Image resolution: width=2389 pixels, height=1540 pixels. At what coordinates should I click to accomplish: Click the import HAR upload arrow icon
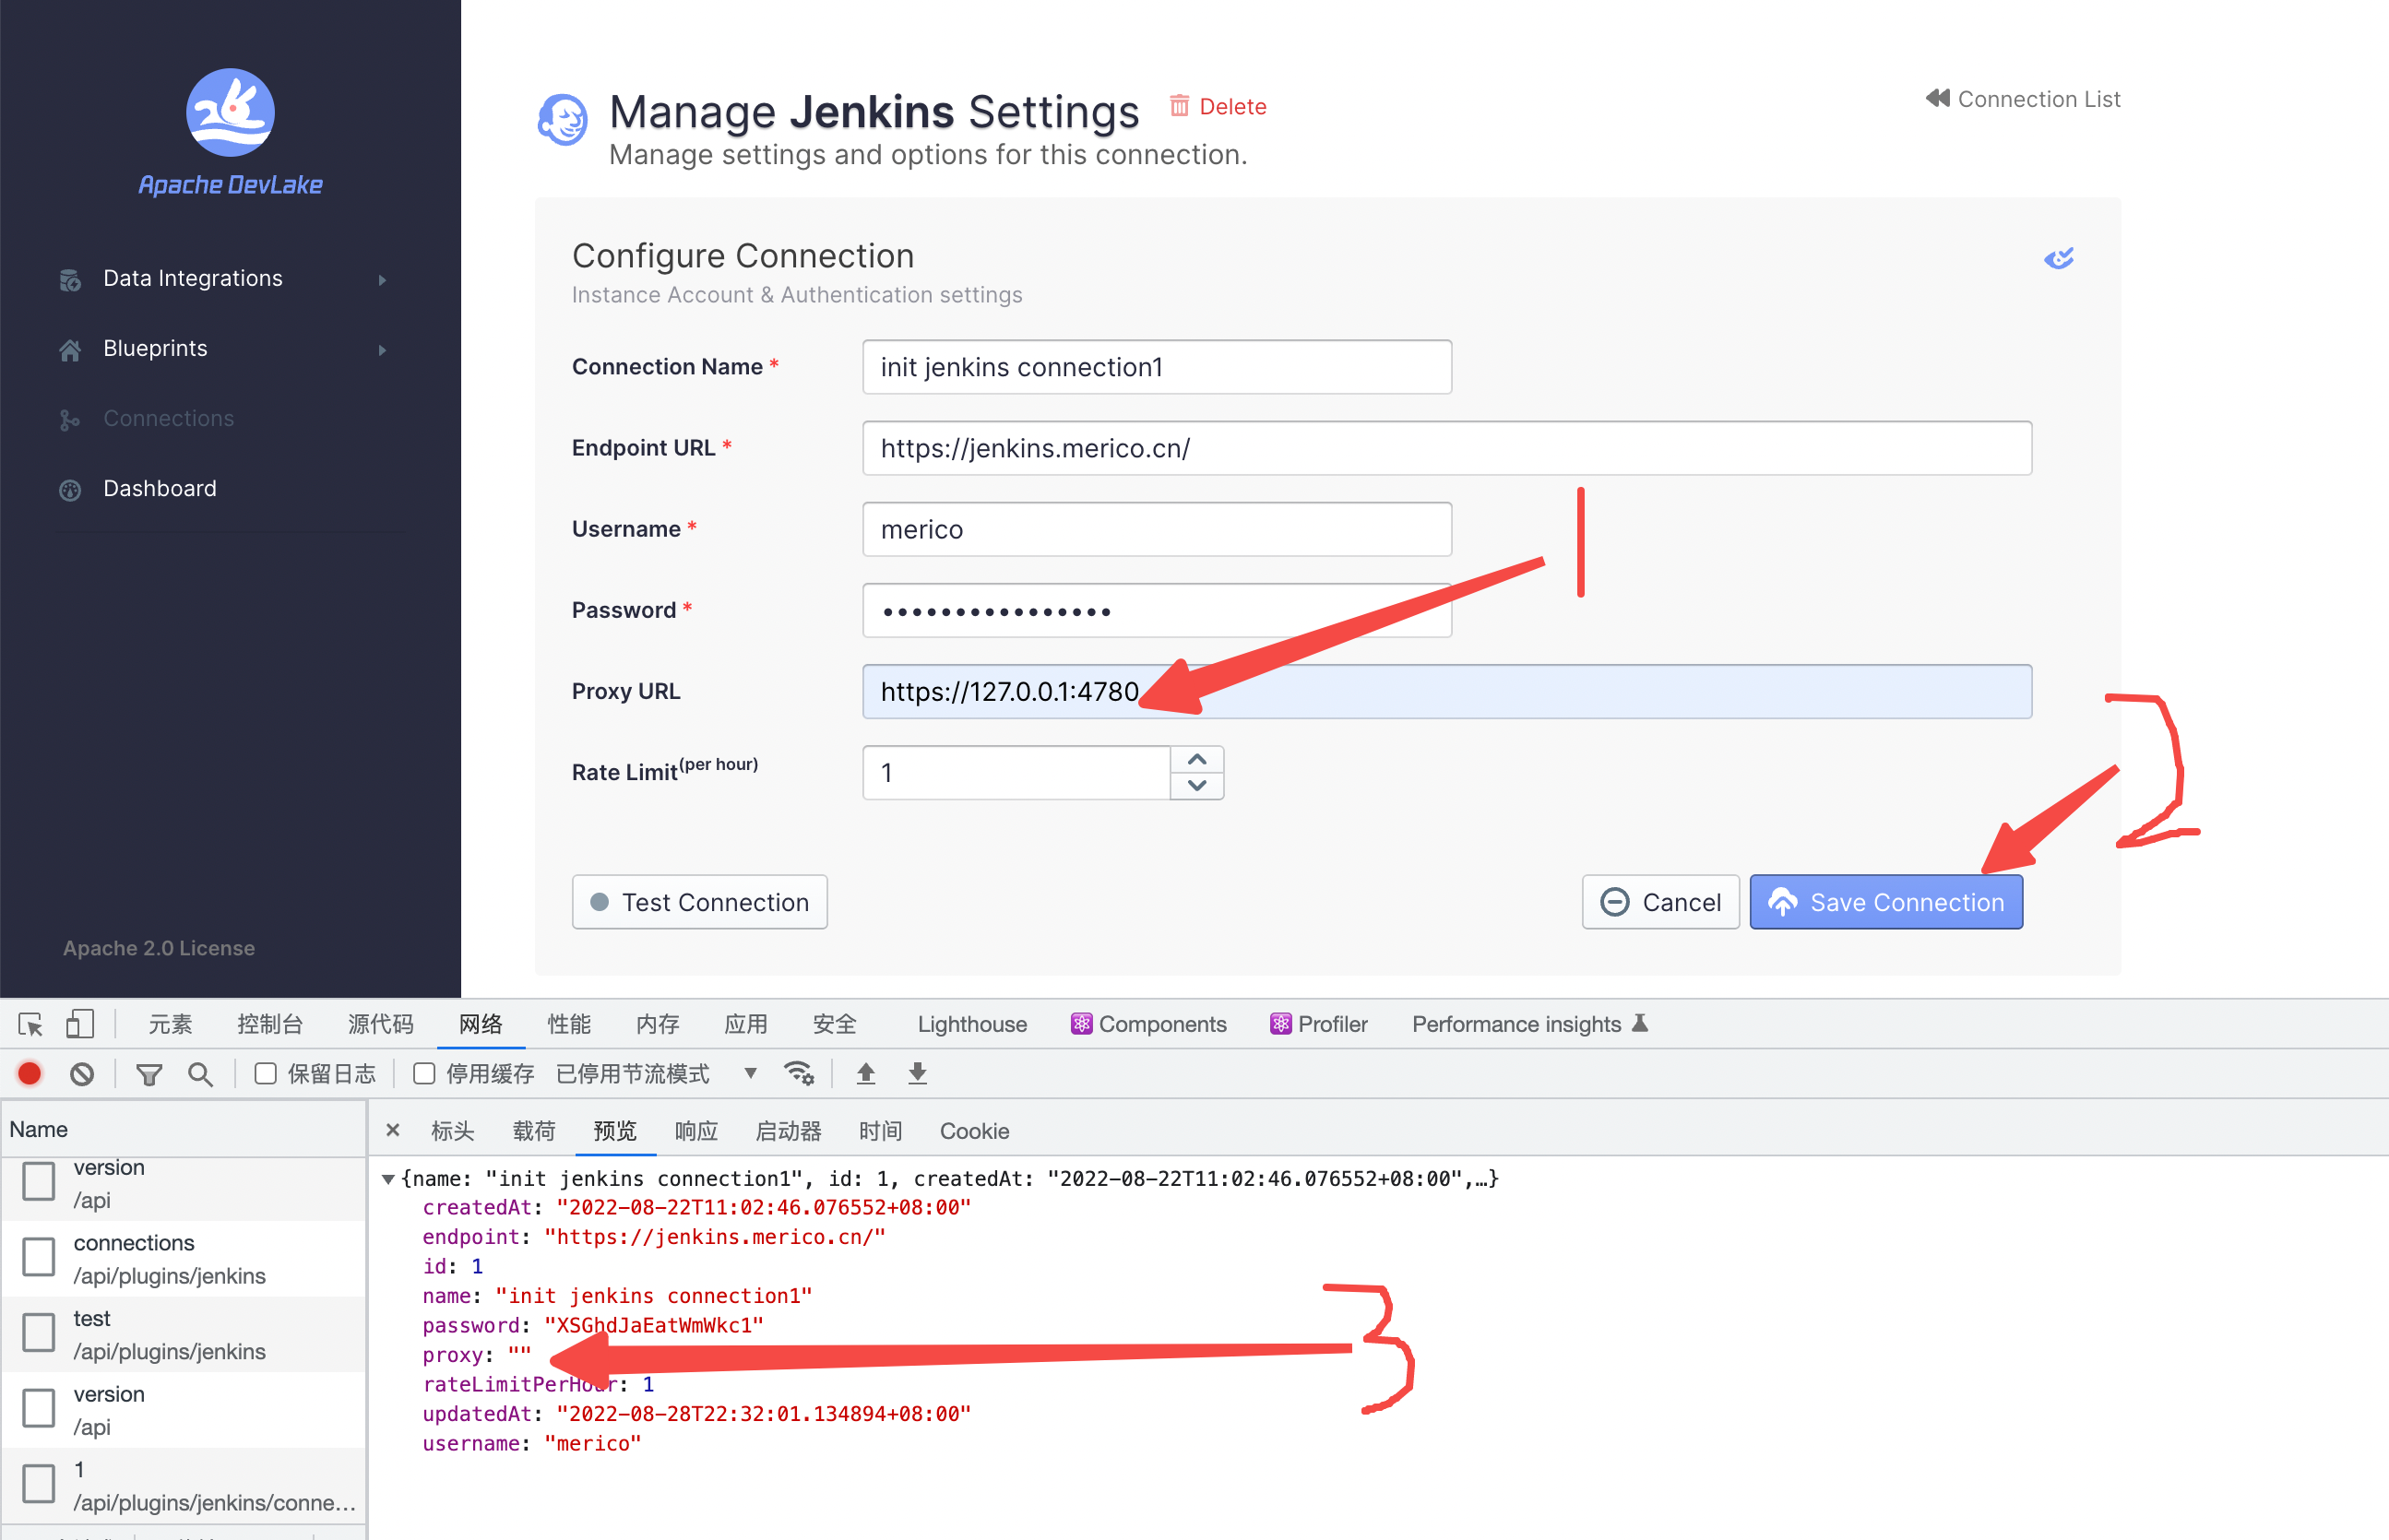coord(866,1074)
